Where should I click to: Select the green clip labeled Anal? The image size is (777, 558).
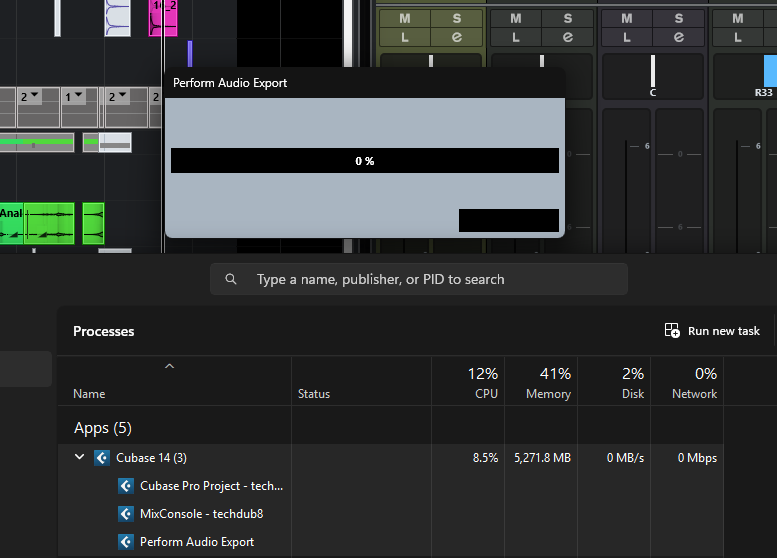coord(11,223)
